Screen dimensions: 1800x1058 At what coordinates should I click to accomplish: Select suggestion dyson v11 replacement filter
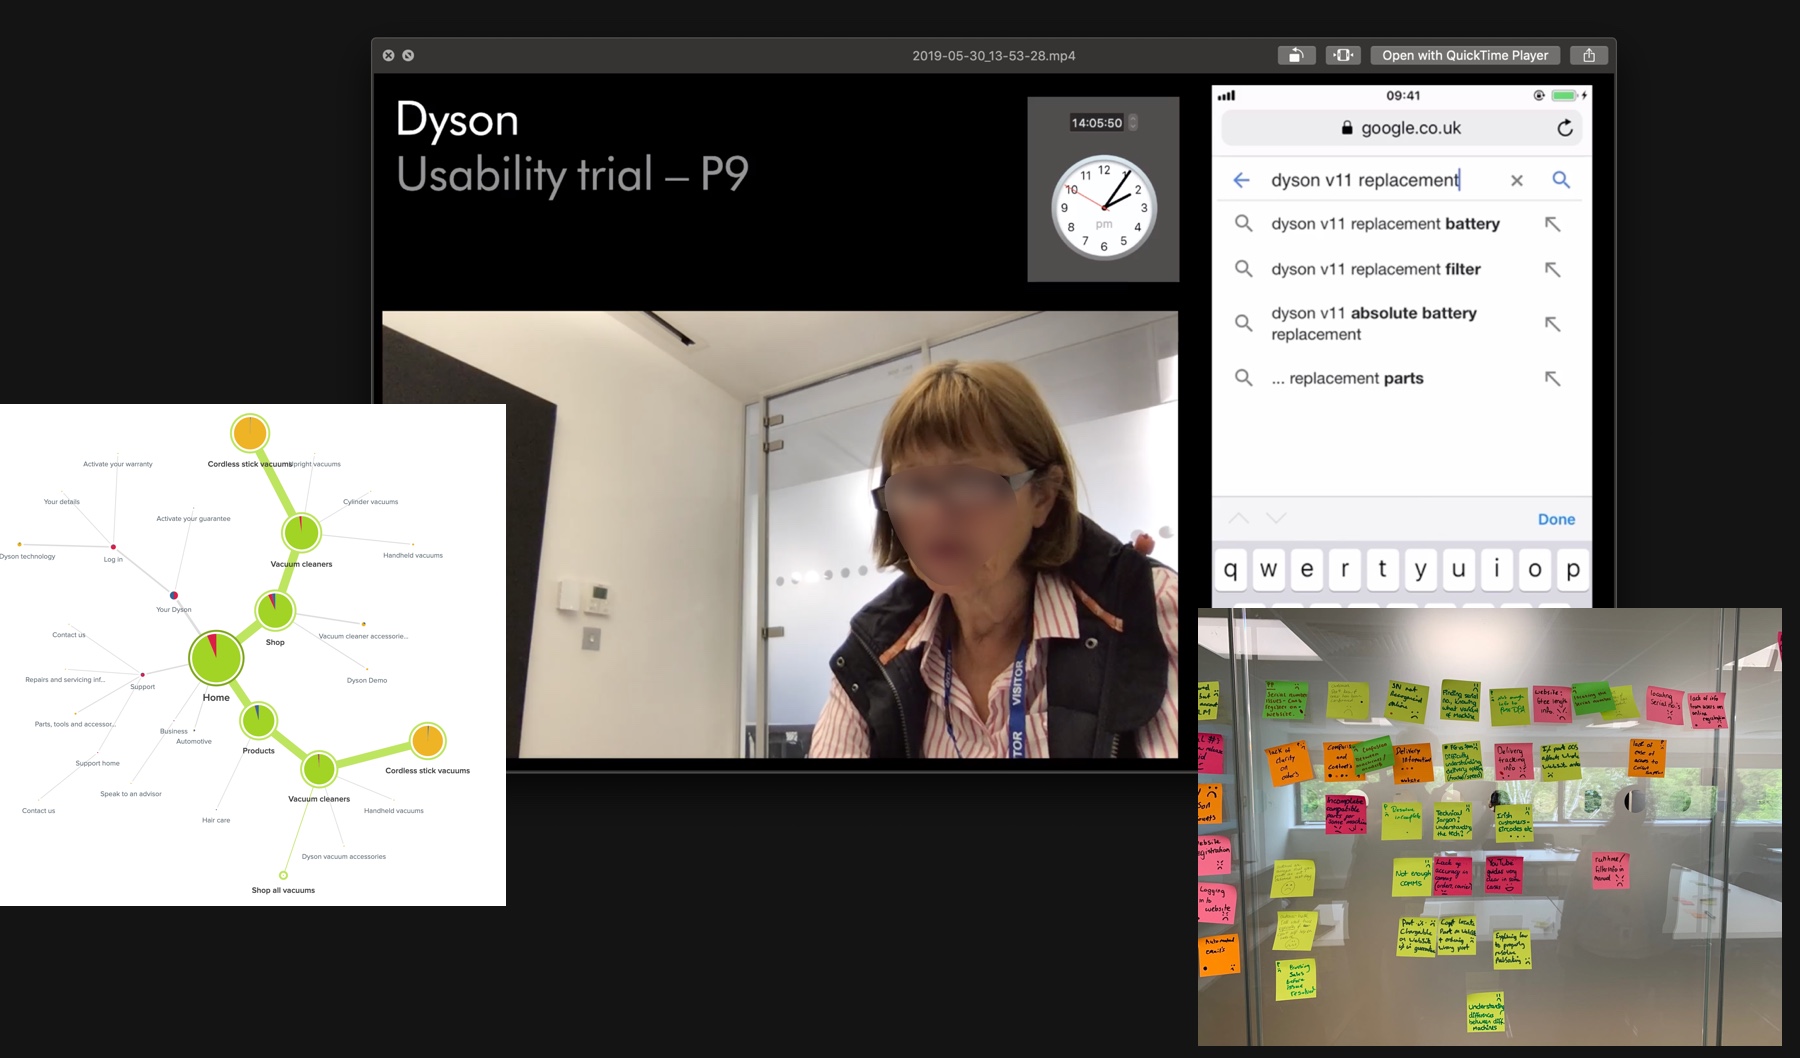click(x=1376, y=269)
